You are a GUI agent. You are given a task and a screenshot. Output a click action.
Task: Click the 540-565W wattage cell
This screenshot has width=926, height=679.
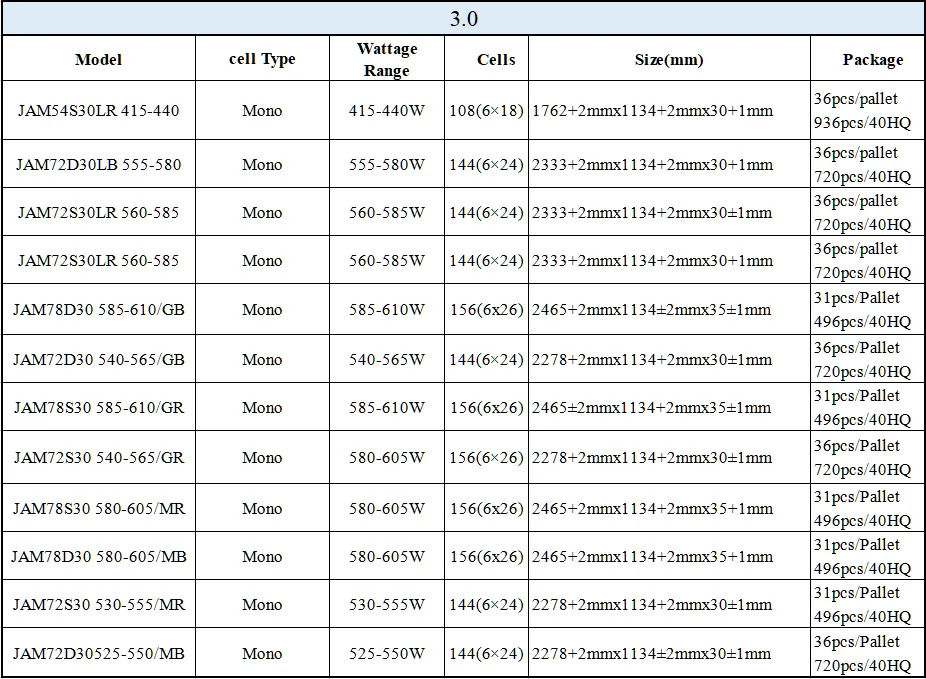(x=387, y=359)
